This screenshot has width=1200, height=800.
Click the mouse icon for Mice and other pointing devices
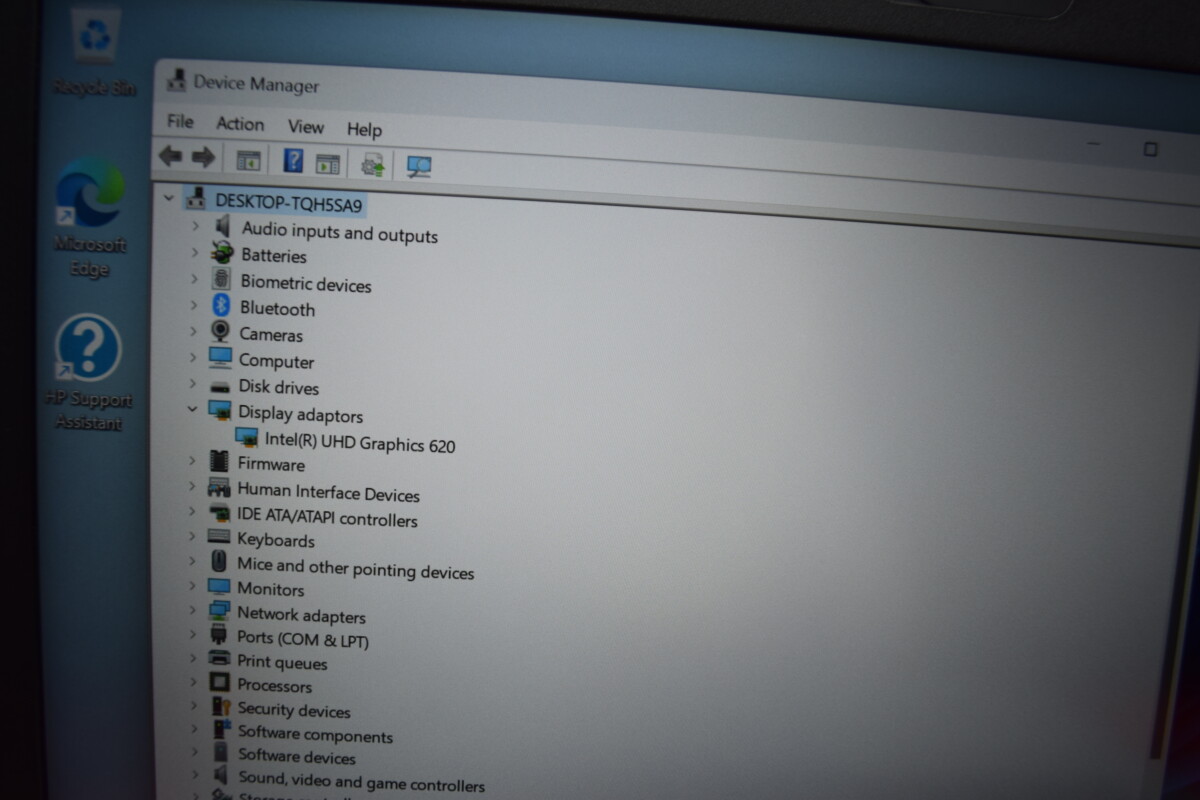point(218,562)
